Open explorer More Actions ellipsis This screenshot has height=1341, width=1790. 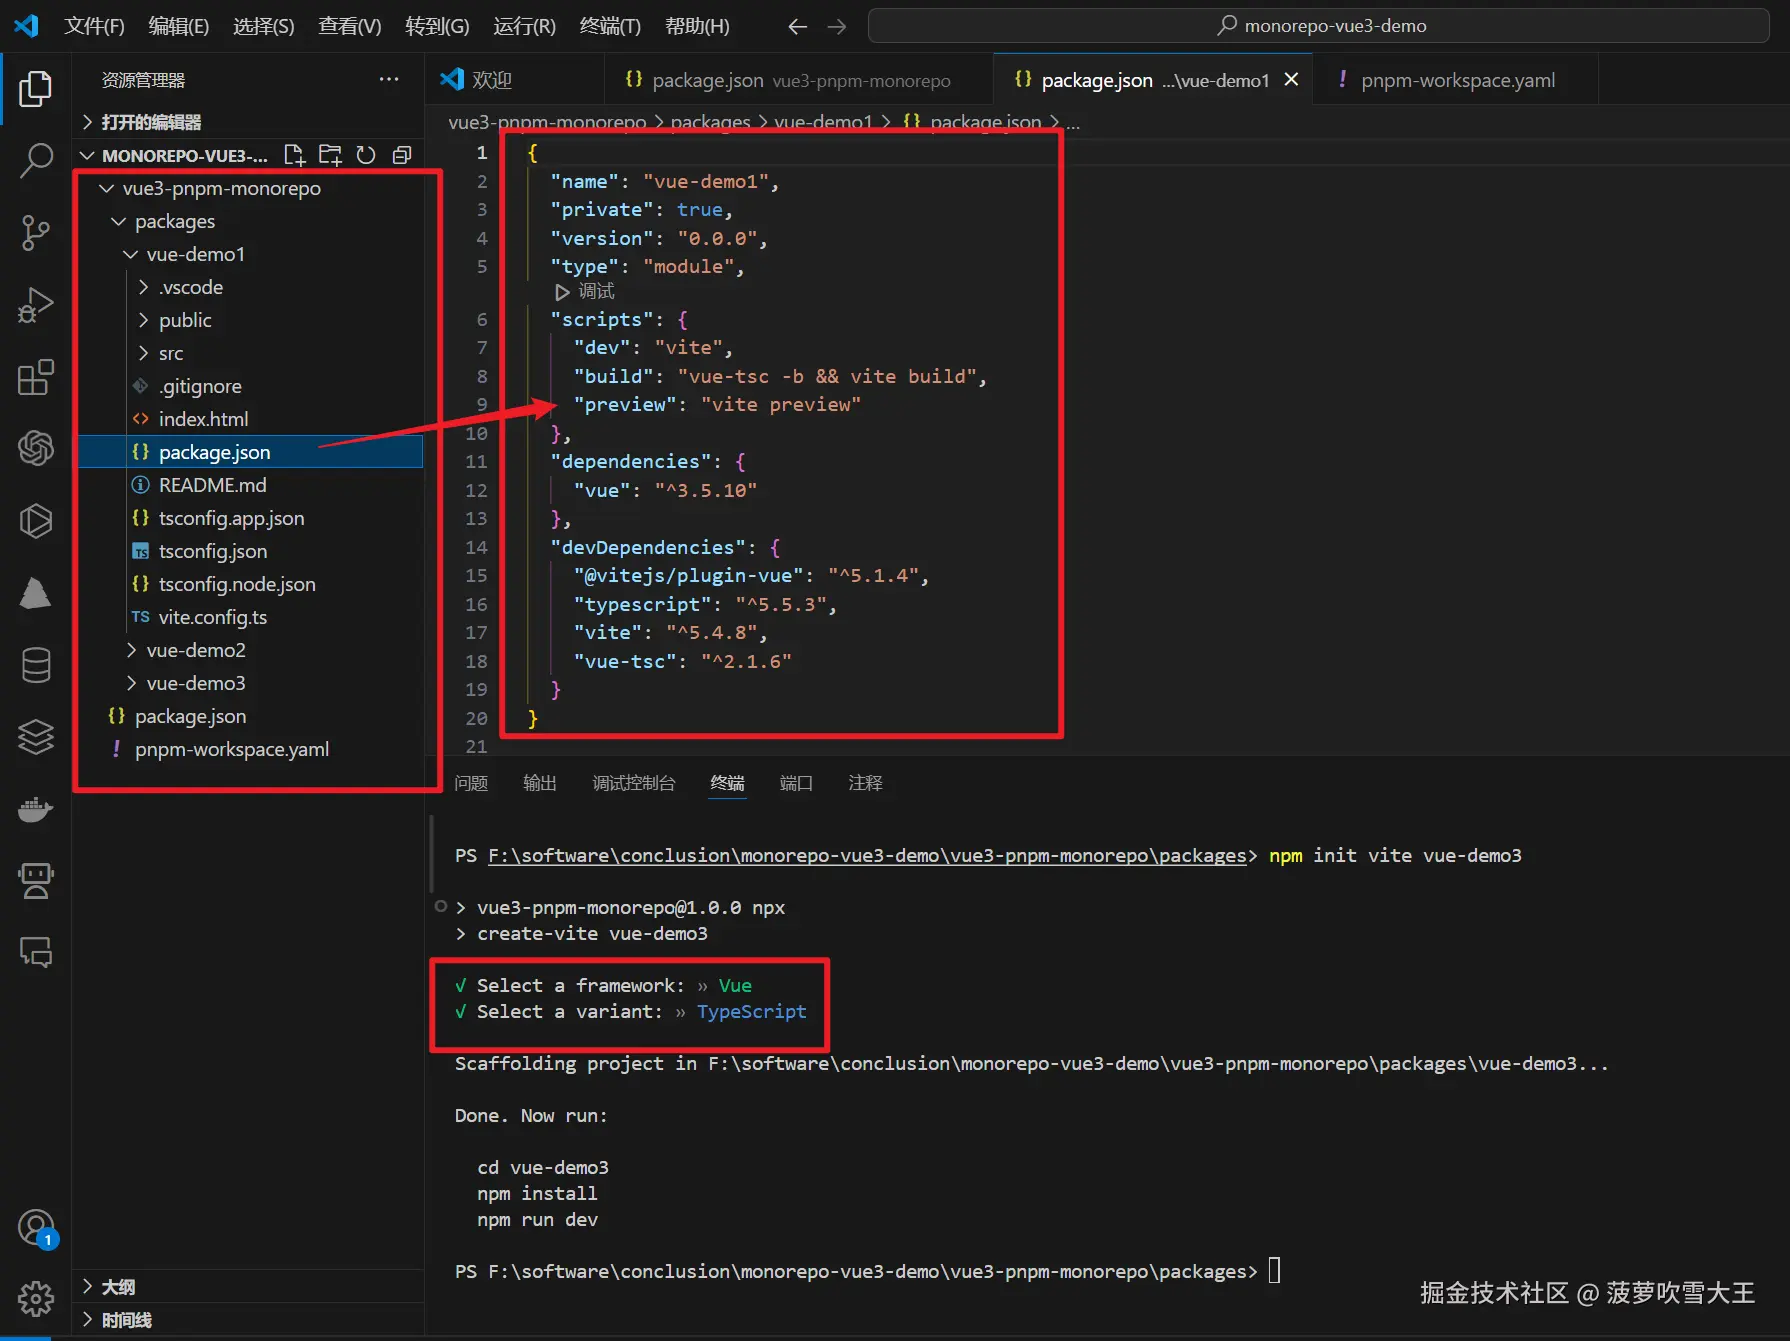389,79
